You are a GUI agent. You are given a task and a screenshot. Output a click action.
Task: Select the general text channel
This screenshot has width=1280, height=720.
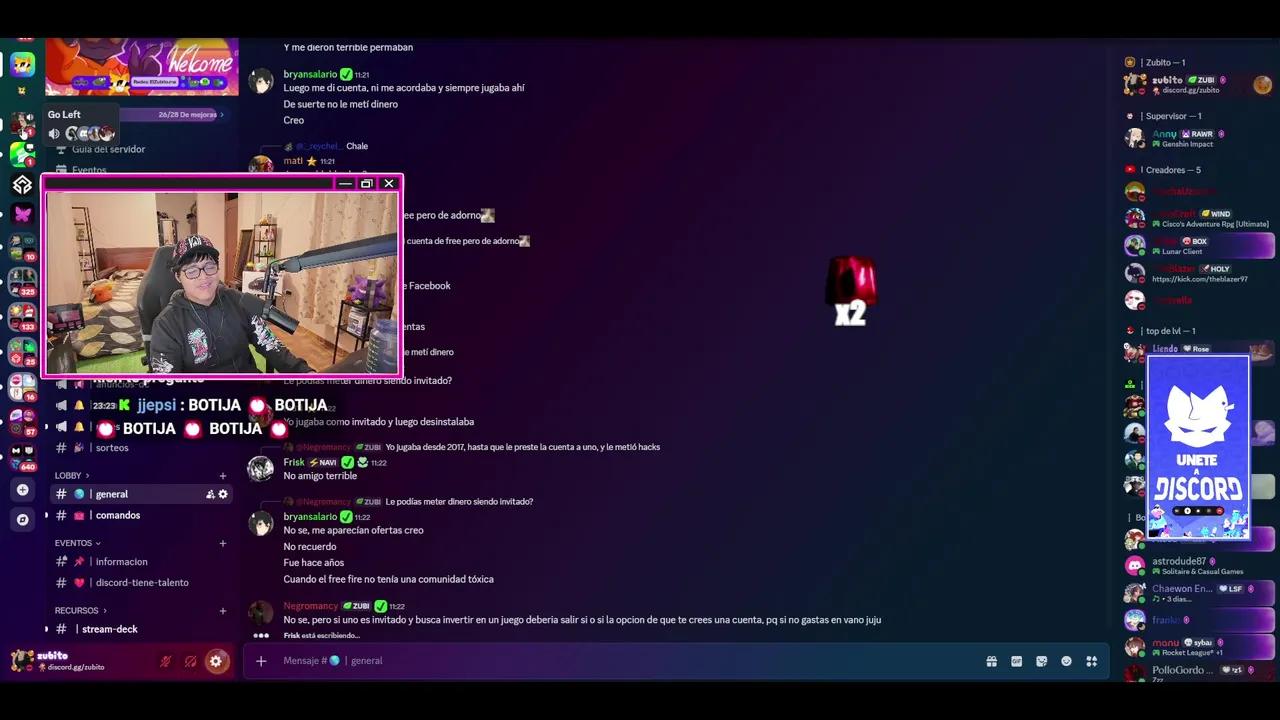click(140, 494)
